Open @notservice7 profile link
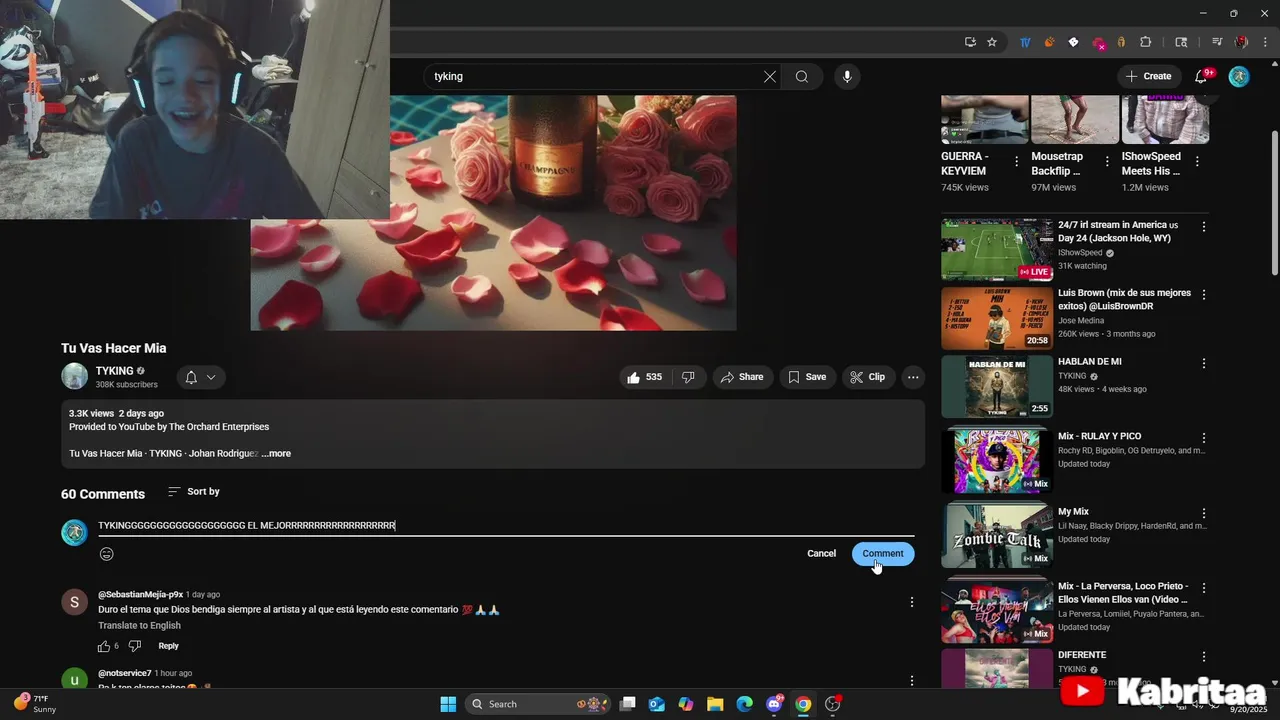Viewport: 1280px width, 720px height. pos(124,673)
